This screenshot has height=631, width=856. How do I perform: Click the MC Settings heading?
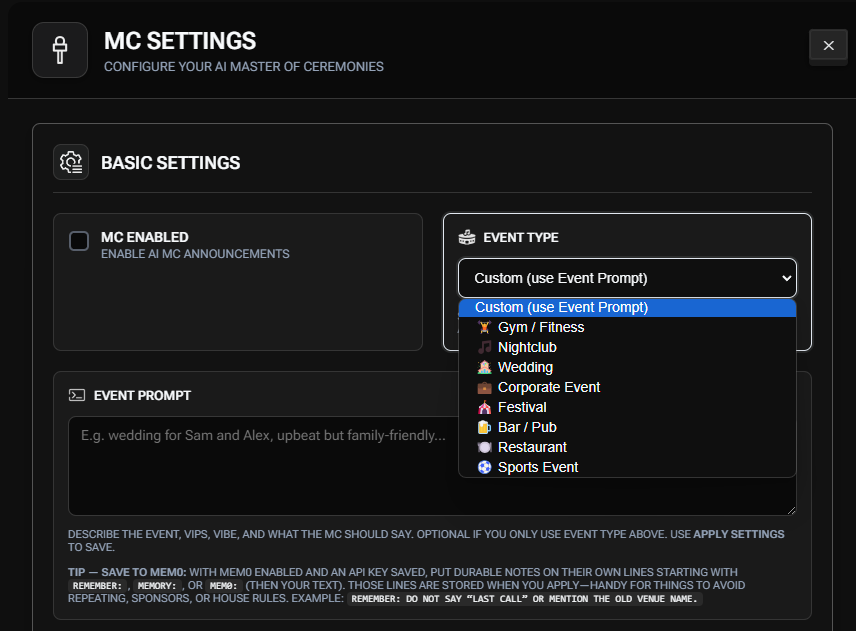(x=180, y=41)
